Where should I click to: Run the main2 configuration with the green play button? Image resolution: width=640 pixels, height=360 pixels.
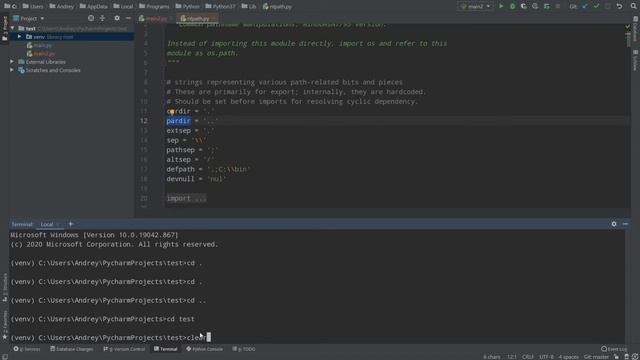point(501,6)
